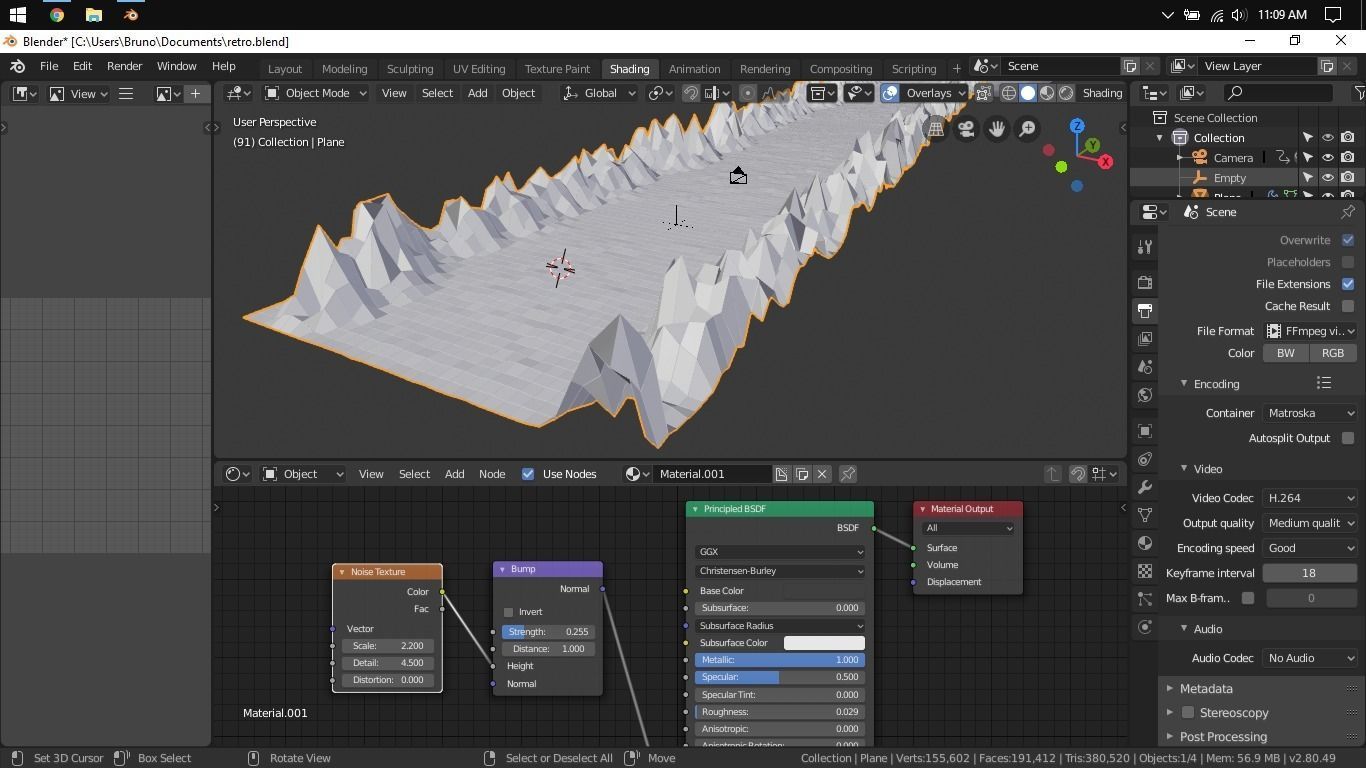
Task: Expand the Metadata panel
Action: (x=1205, y=689)
